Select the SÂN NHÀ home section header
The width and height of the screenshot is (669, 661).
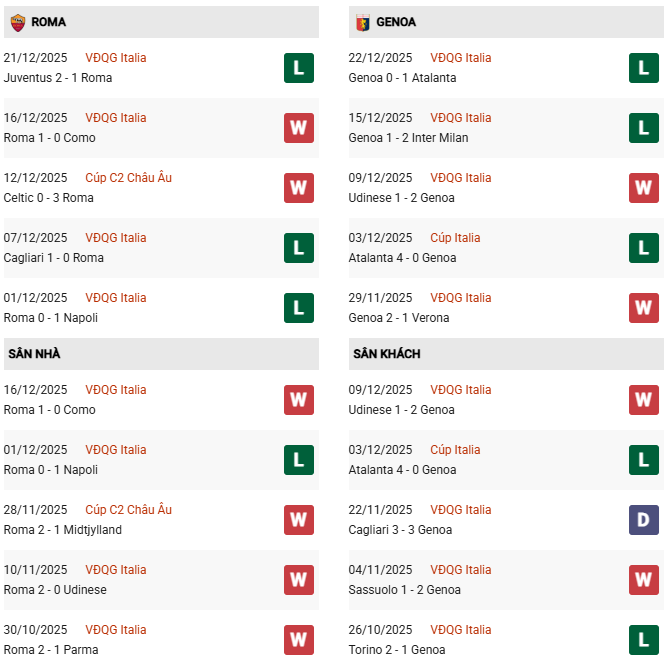(37, 354)
